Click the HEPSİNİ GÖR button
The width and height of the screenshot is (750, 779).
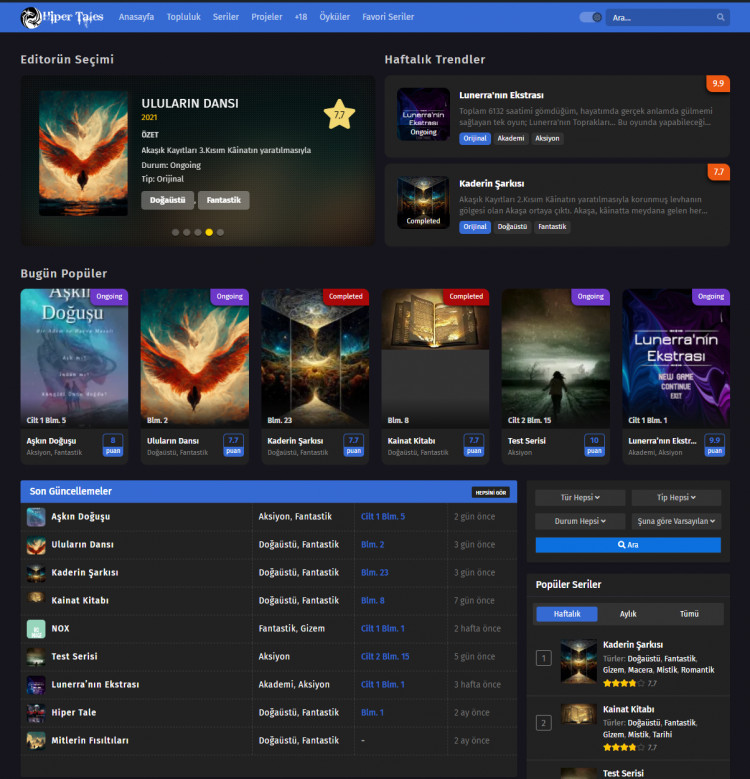[x=490, y=492]
